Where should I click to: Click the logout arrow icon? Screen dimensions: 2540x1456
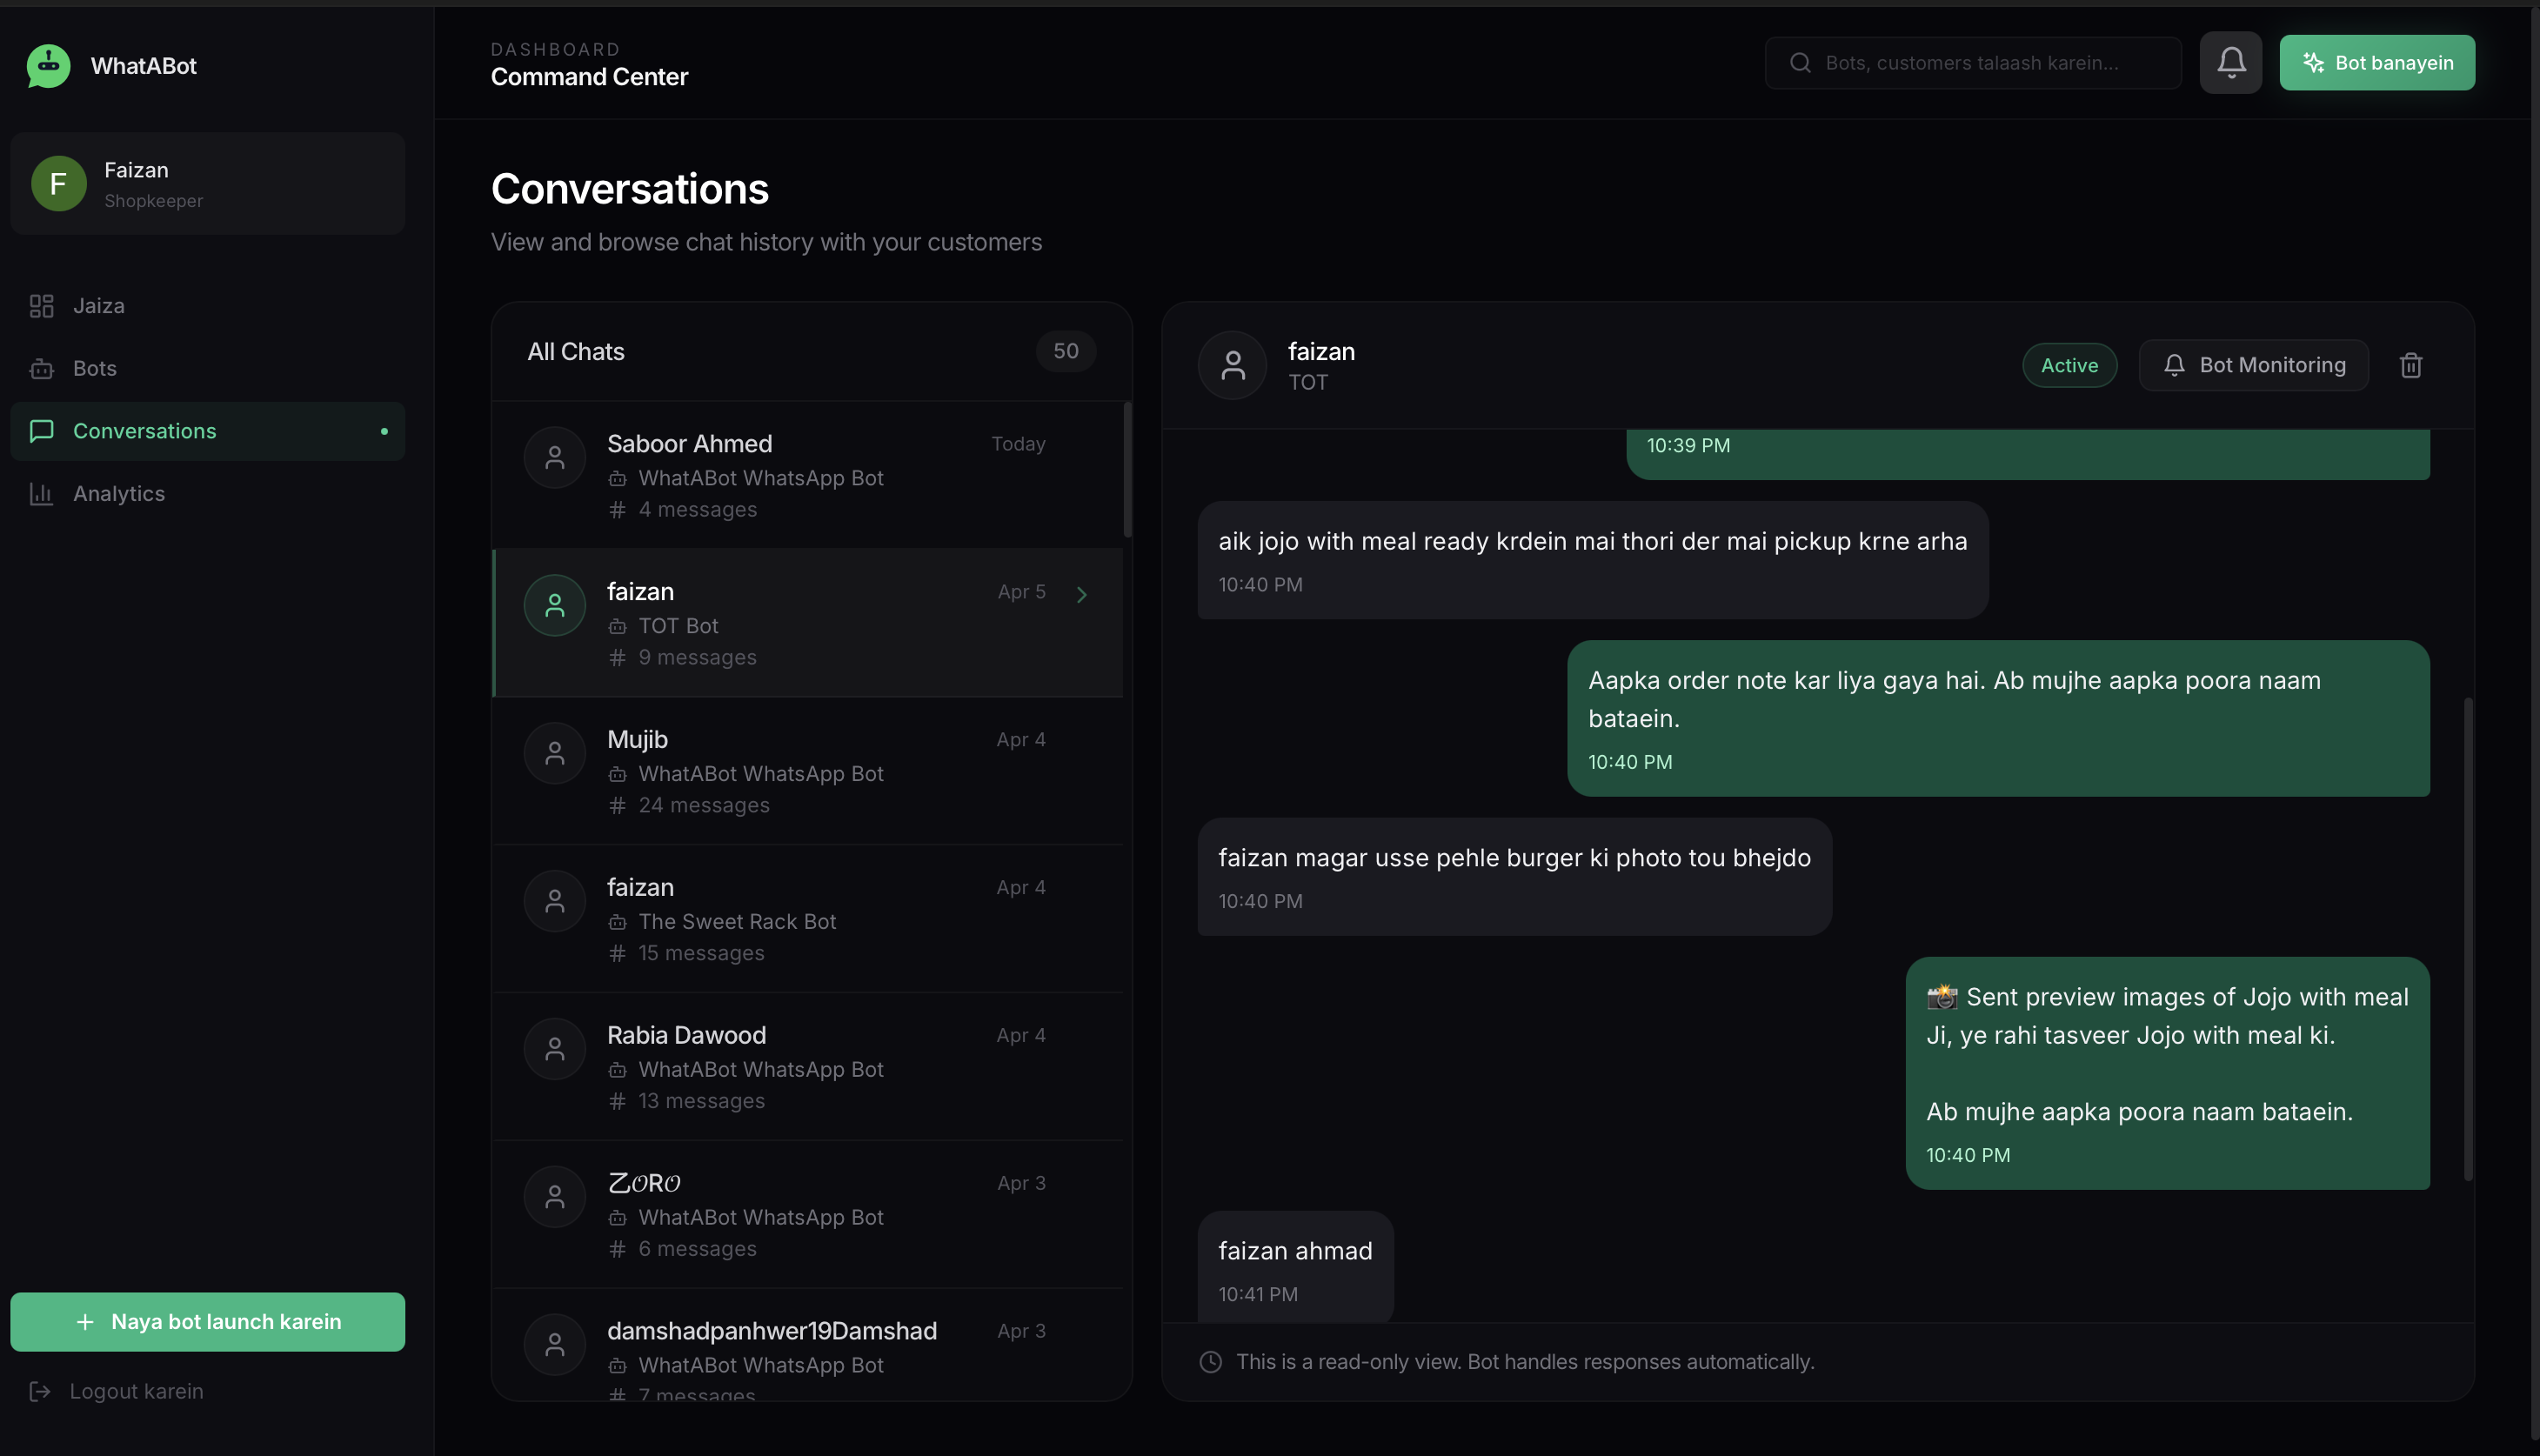click(x=40, y=1391)
